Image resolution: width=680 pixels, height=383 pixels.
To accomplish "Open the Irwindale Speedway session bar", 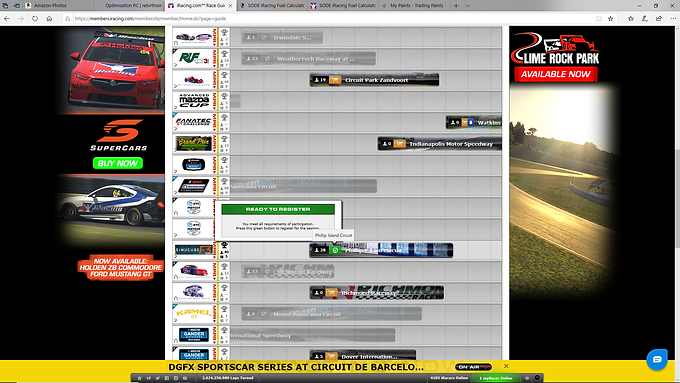I will 282,37.
